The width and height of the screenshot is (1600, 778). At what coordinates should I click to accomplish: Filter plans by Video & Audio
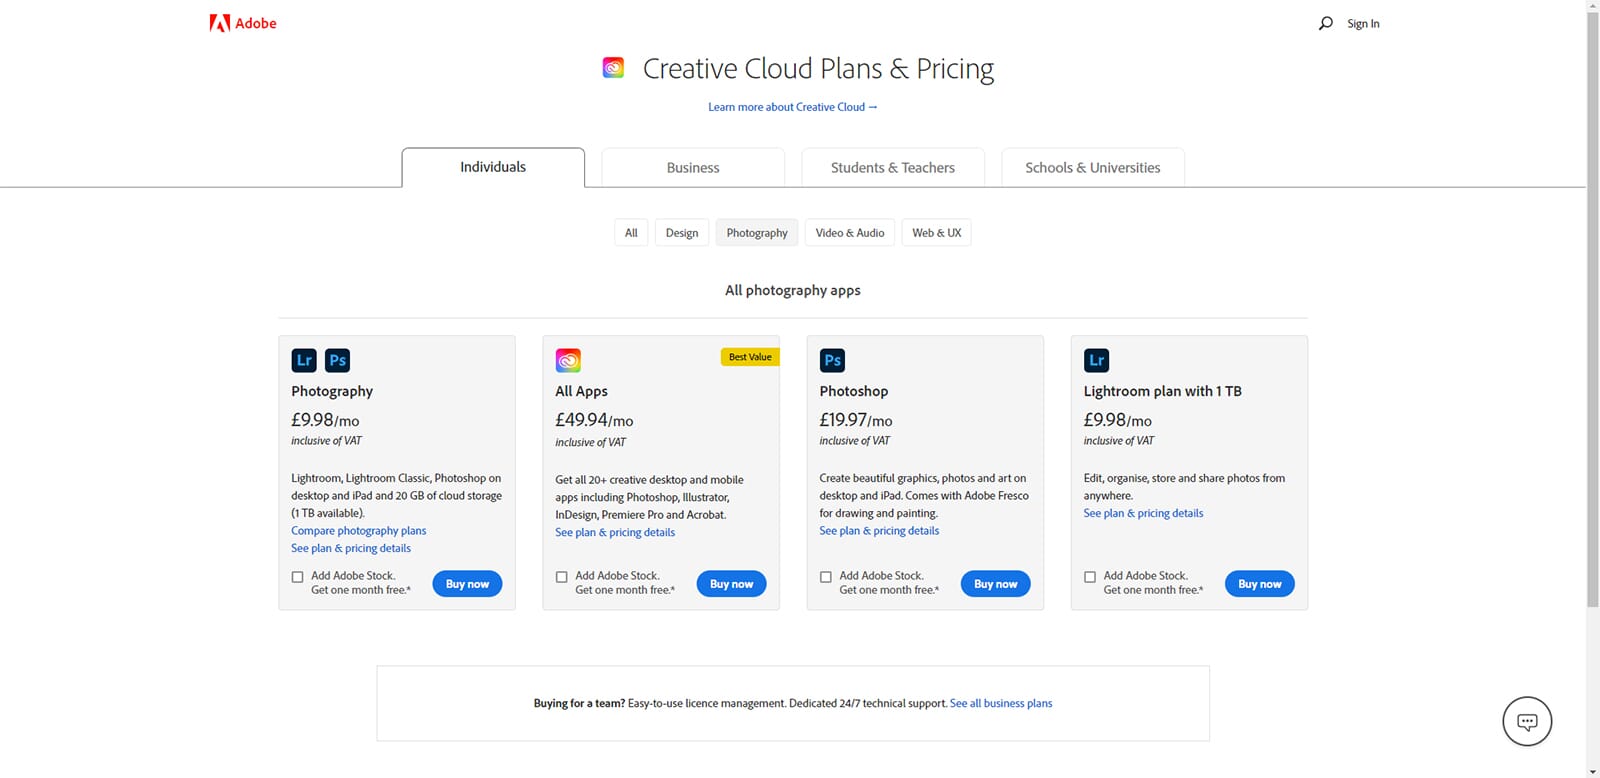pos(850,233)
